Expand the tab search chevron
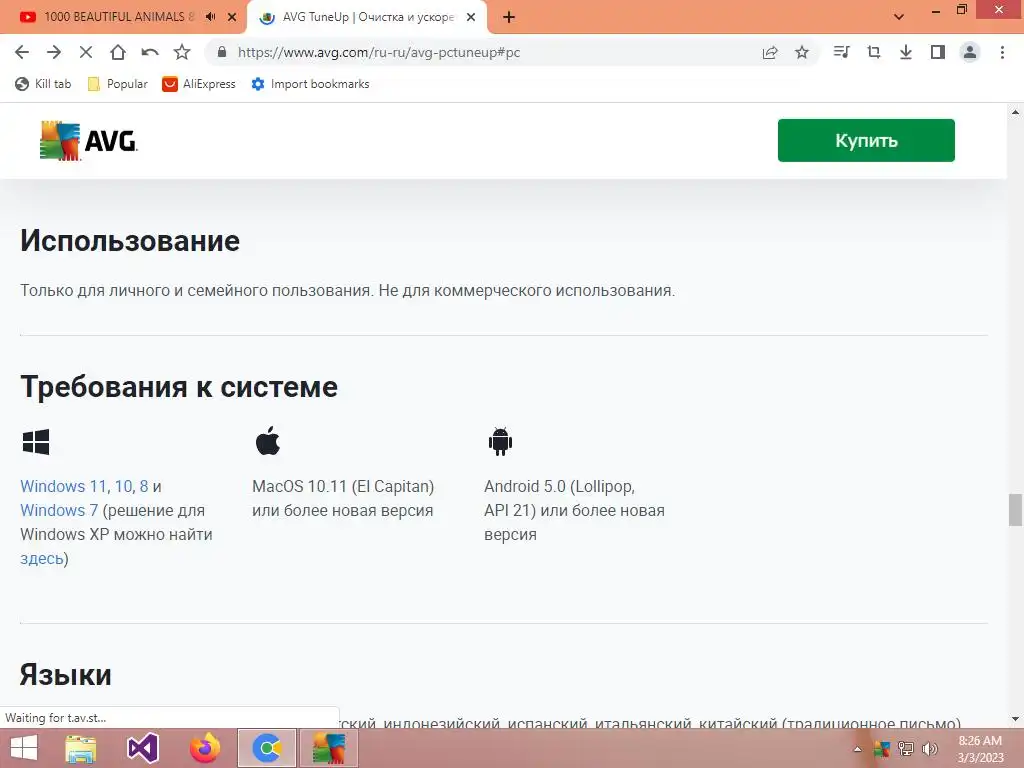Image resolution: width=1024 pixels, height=768 pixels. (899, 17)
